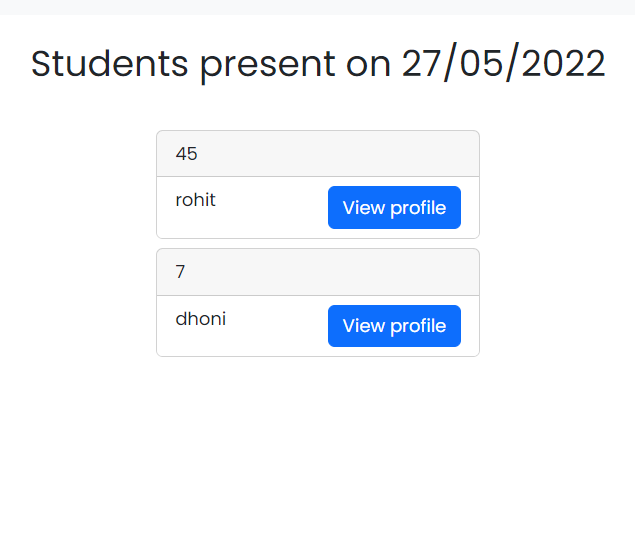635x550 pixels.
Task: Click the word View in rohit's button
Action: 363,208
